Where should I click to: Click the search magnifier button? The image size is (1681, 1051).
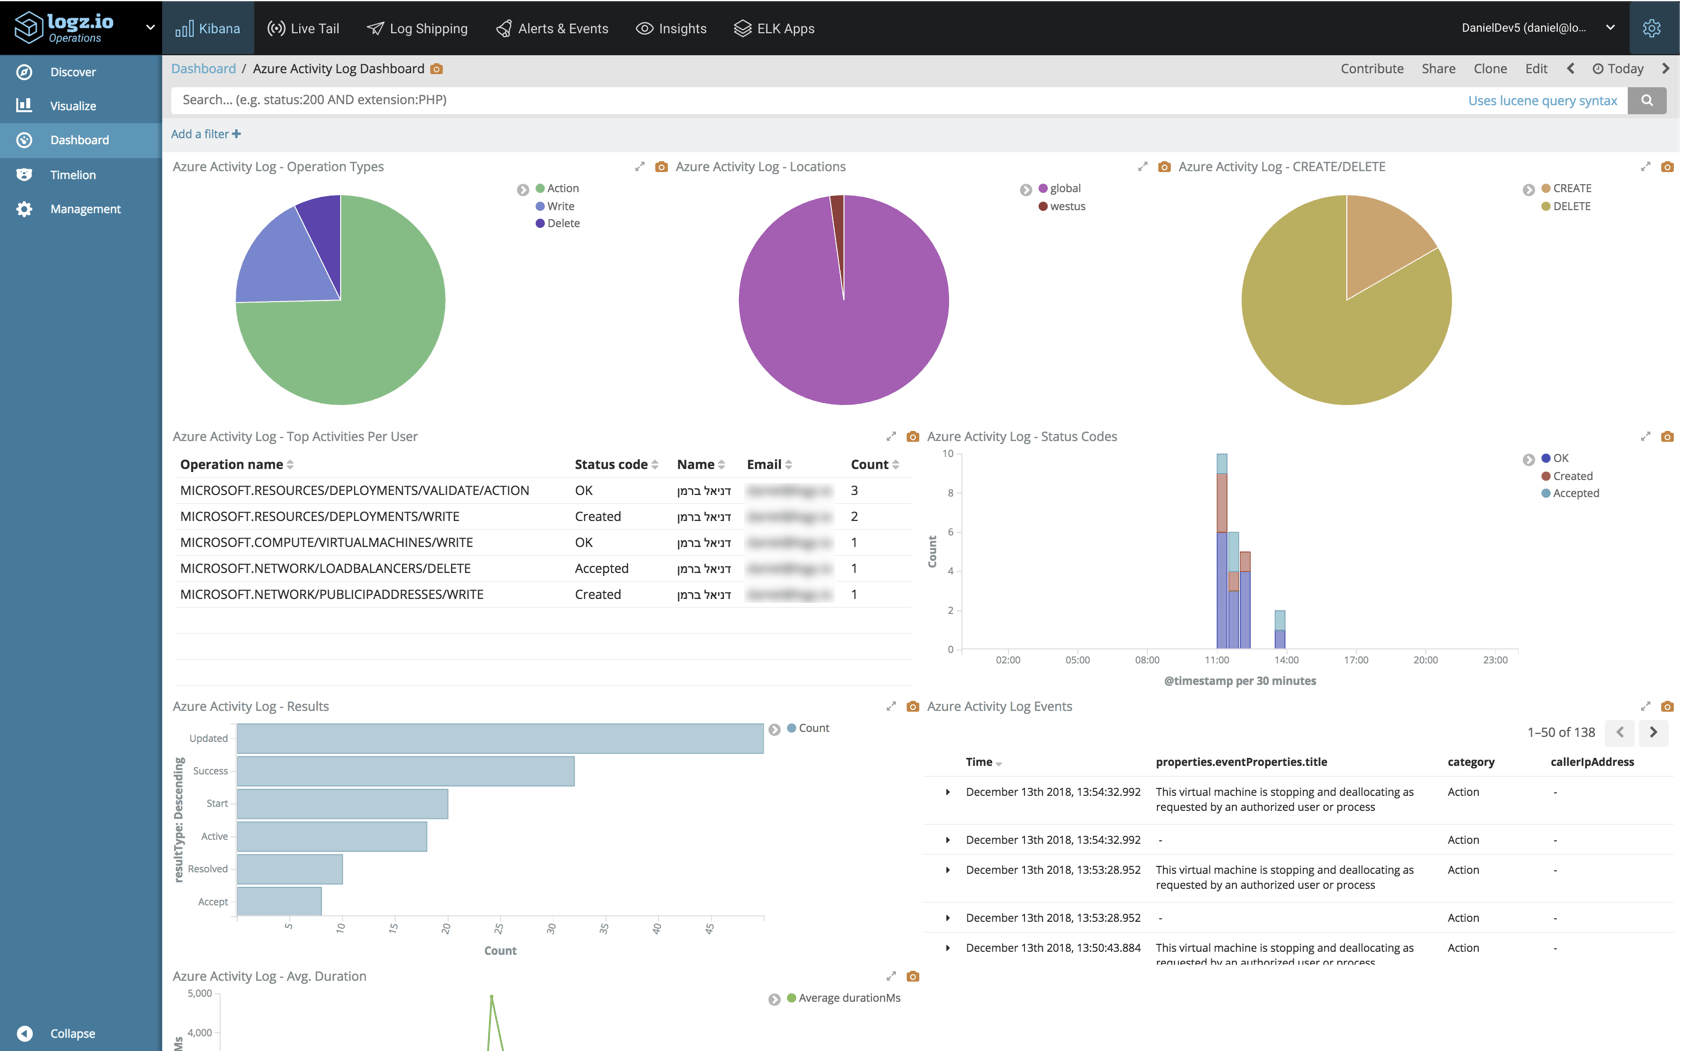tap(1646, 100)
